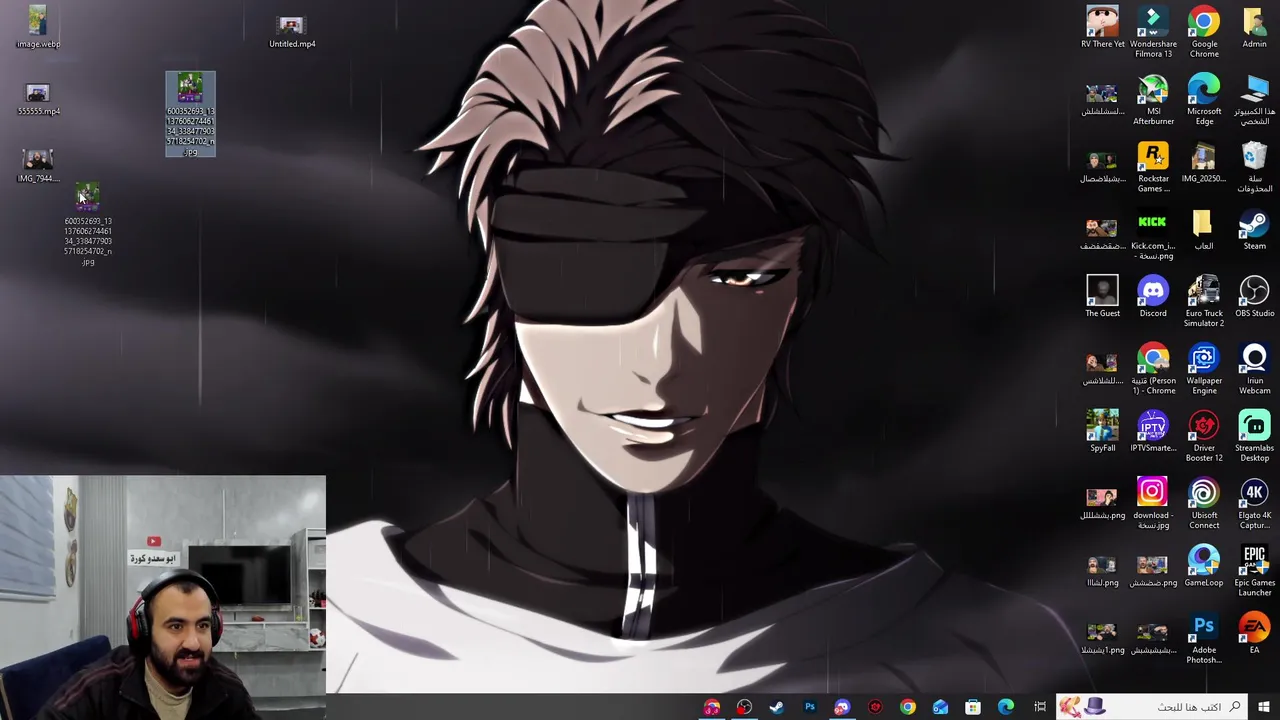Open Microsoft Edge desktop shortcut
This screenshot has height=720, width=1280.
pyautogui.click(x=1204, y=100)
